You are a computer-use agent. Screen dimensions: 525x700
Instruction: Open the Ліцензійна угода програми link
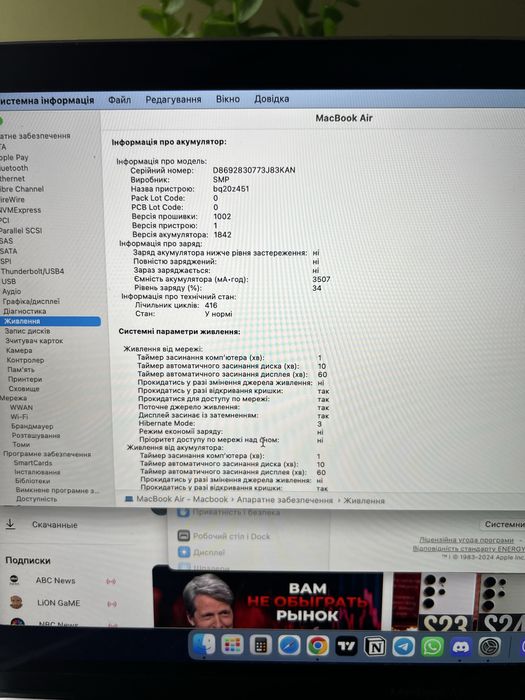click(466, 540)
